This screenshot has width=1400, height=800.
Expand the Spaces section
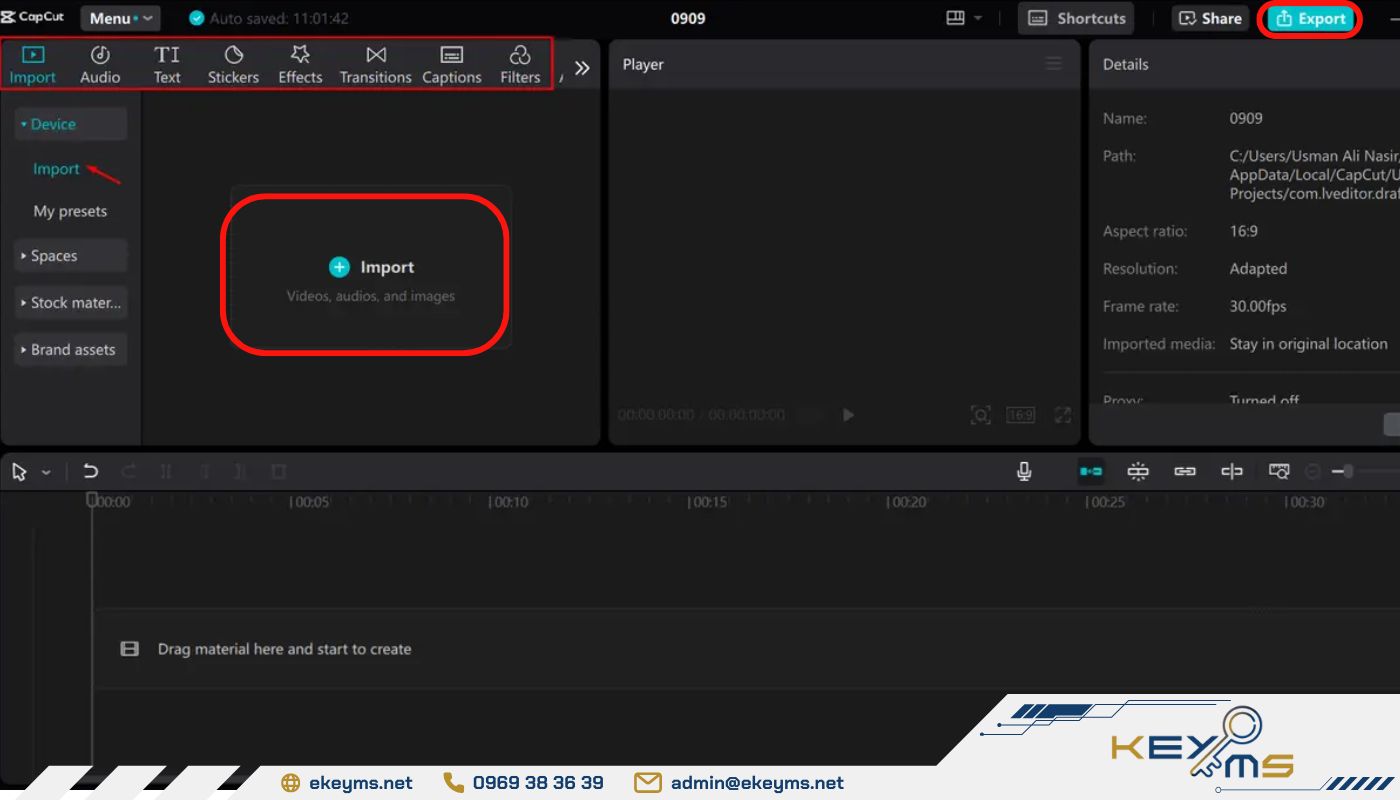click(x=70, y=256)
